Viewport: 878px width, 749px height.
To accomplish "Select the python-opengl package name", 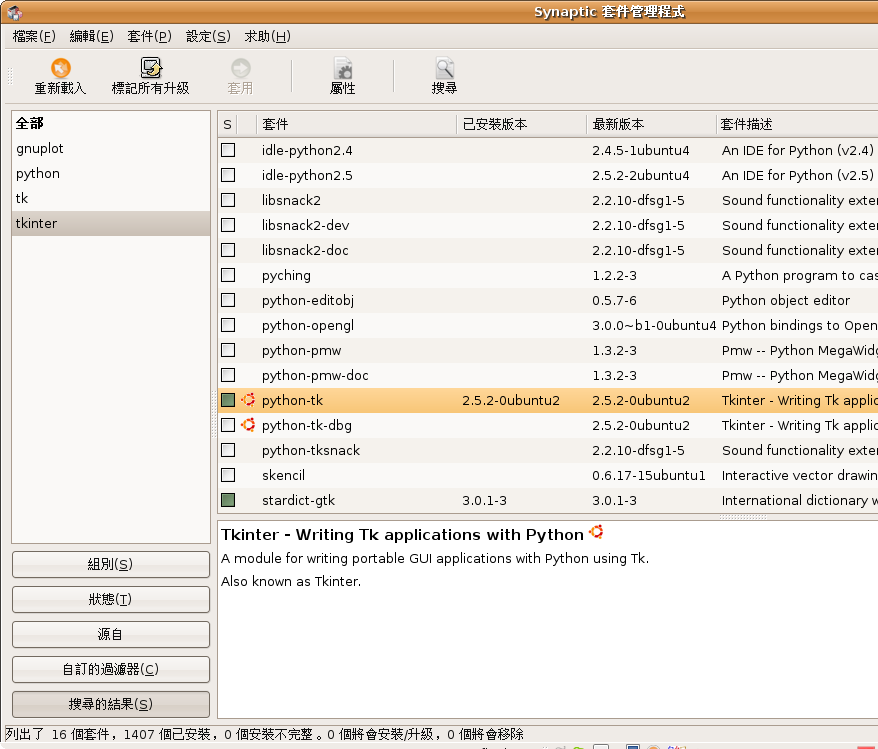I will tap(308, 325).
